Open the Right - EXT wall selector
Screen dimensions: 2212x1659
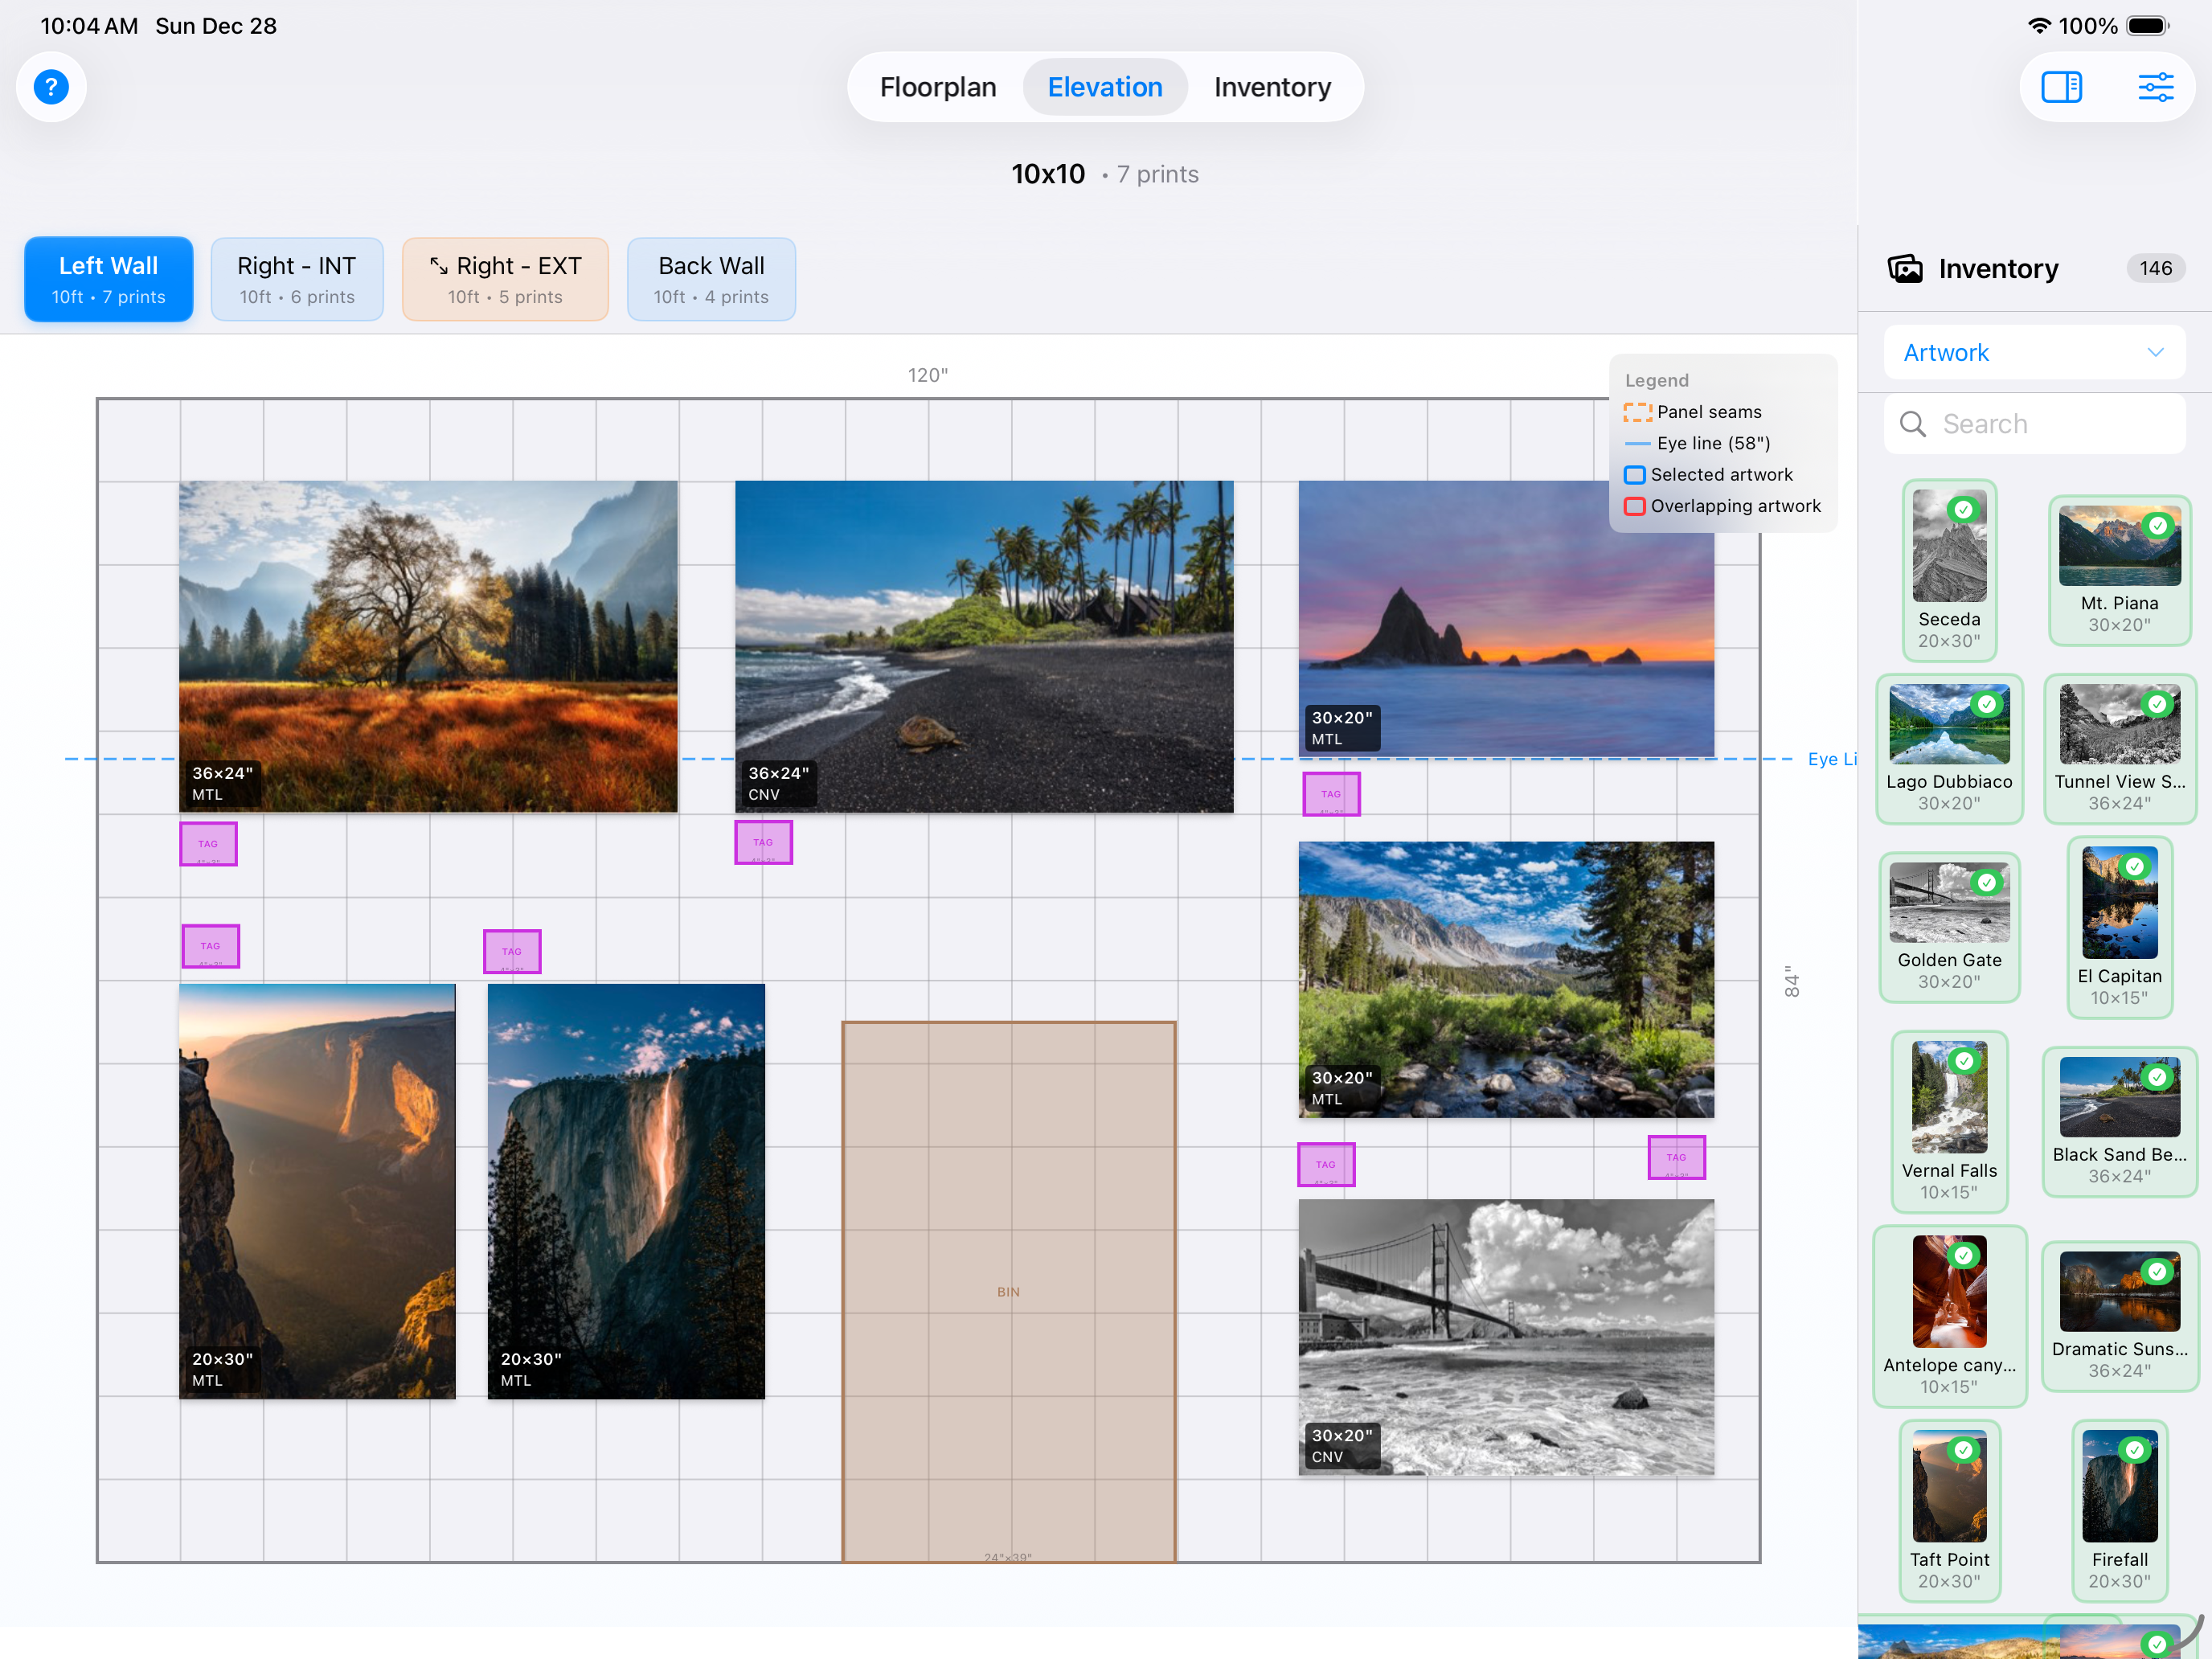click(x=505, y=279)
